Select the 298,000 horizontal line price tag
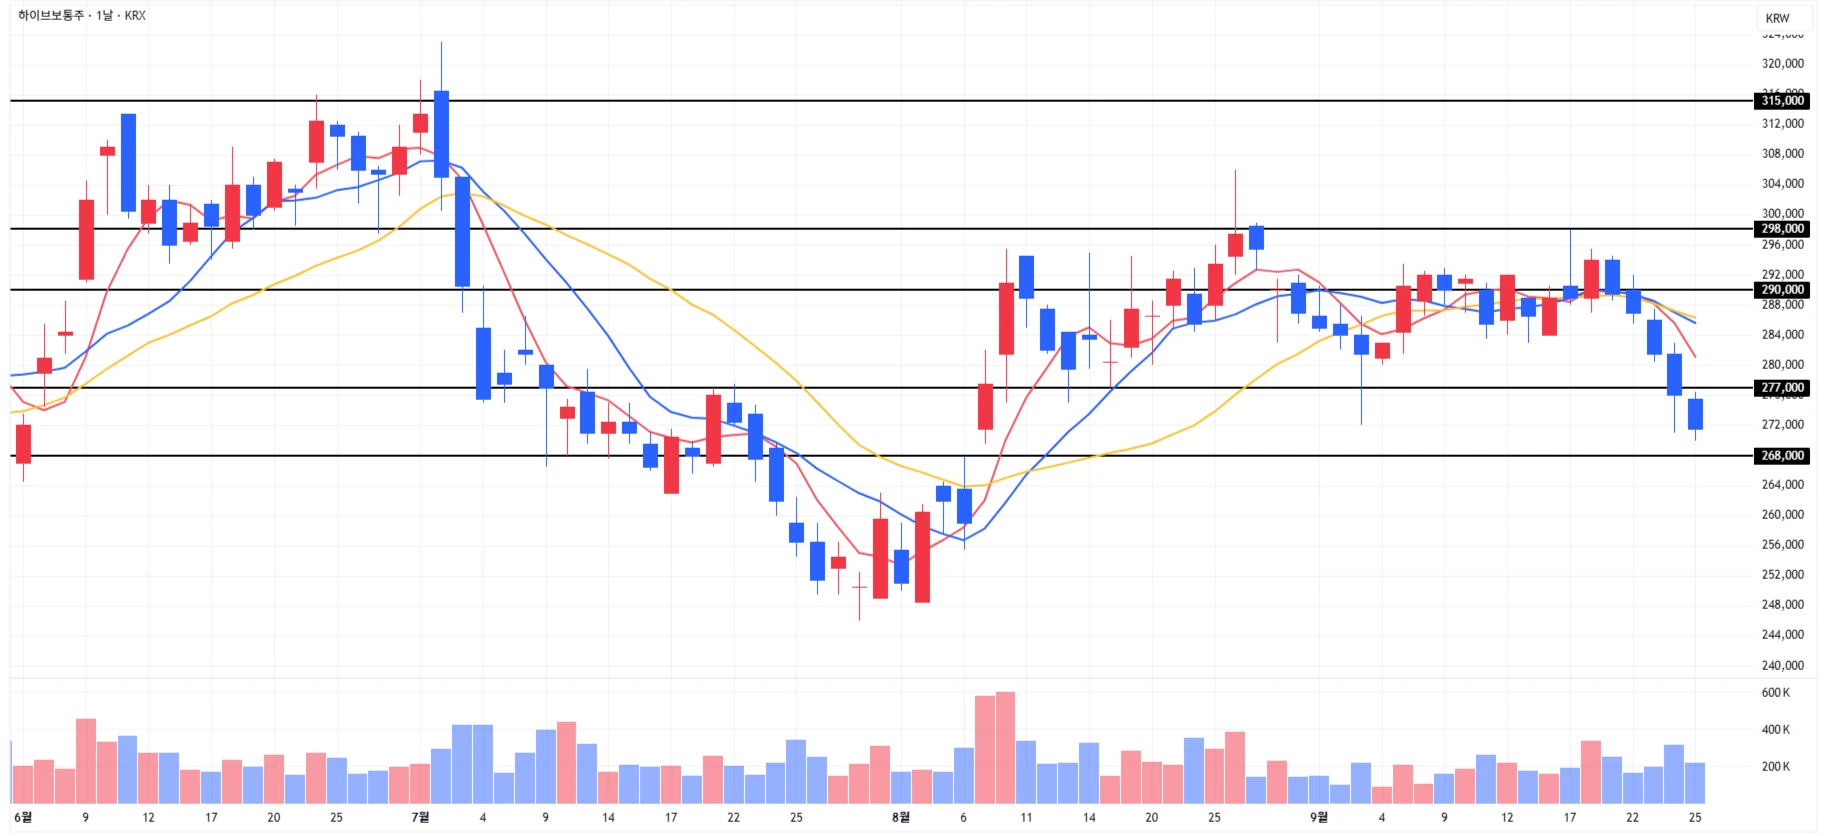 click(1782, 229)
